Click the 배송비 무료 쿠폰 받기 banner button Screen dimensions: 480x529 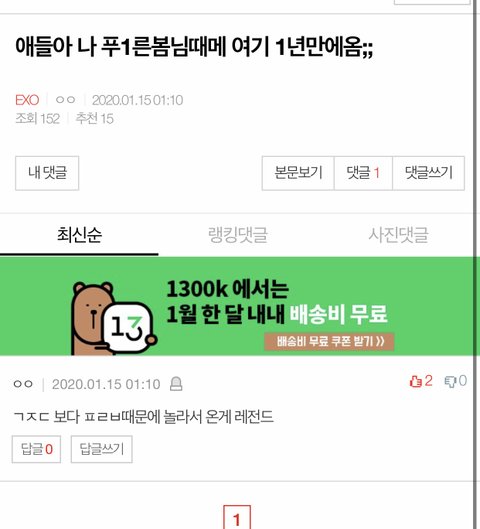point(329,341)
